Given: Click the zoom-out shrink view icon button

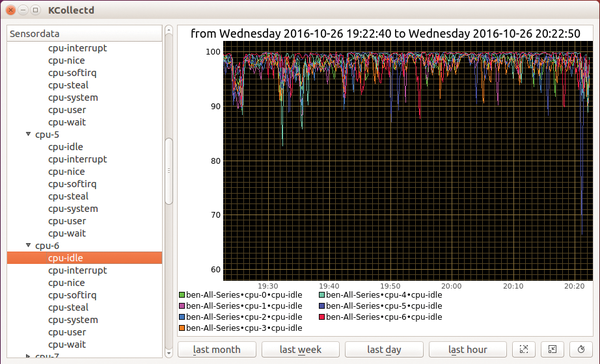Looking at the screenshot, I should (552, 349).
